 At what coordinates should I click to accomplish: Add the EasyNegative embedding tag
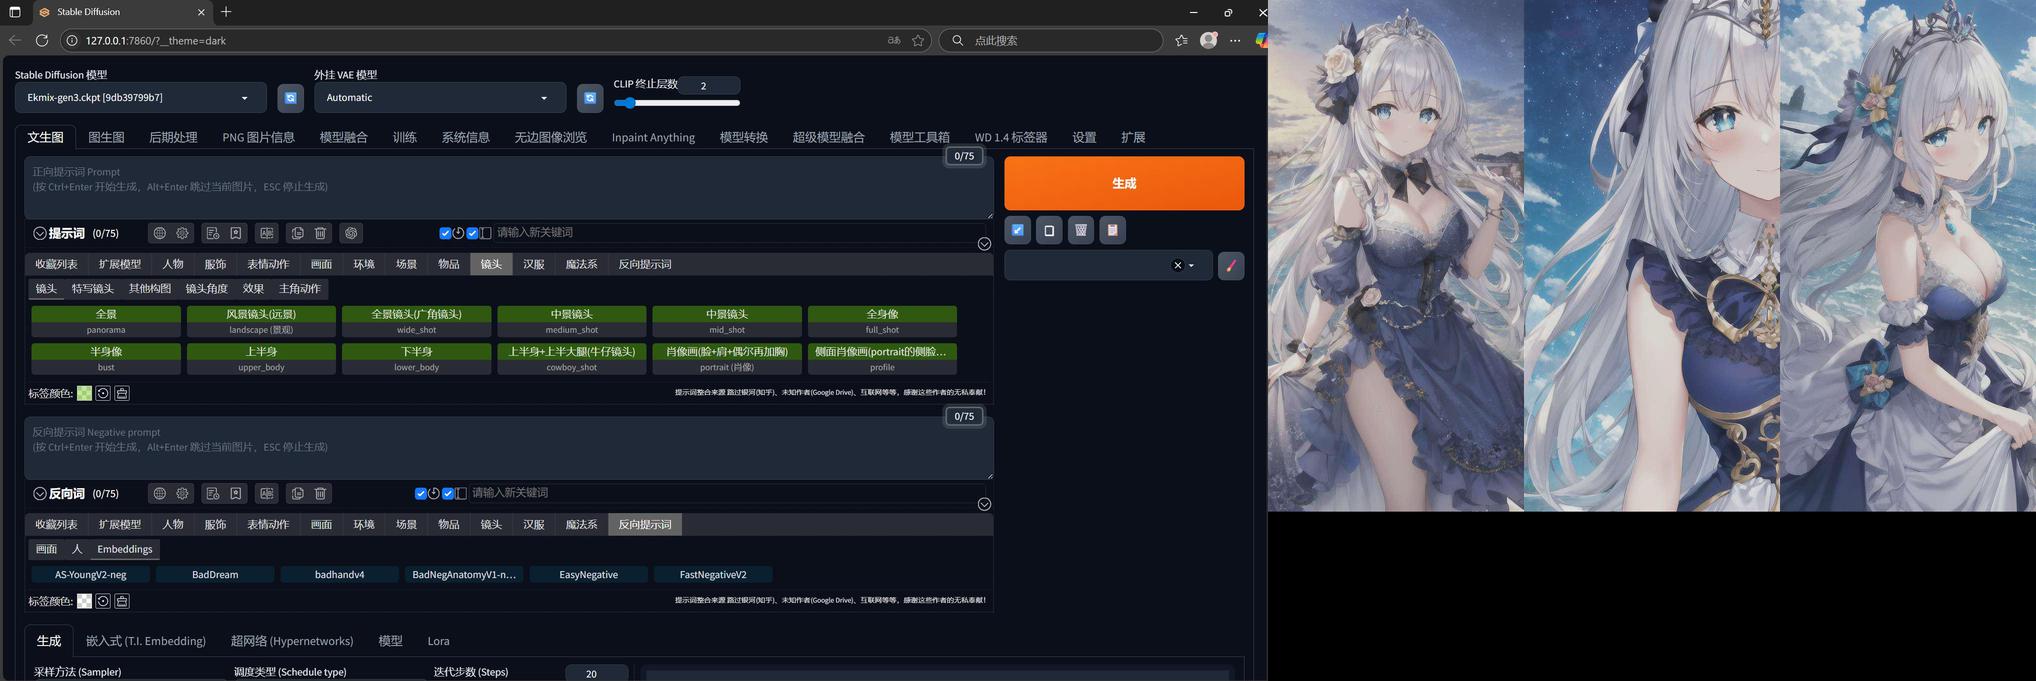click(x=588, y=575)
